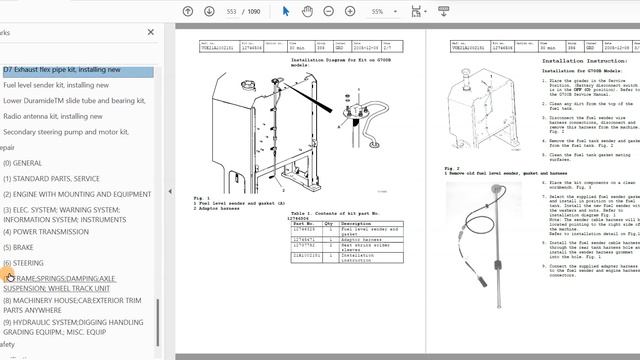Open 'Radio antenna kit, installing new' bookmark
Image resolution: width=640 pixels, height=360 pixels.
point(53,116)
